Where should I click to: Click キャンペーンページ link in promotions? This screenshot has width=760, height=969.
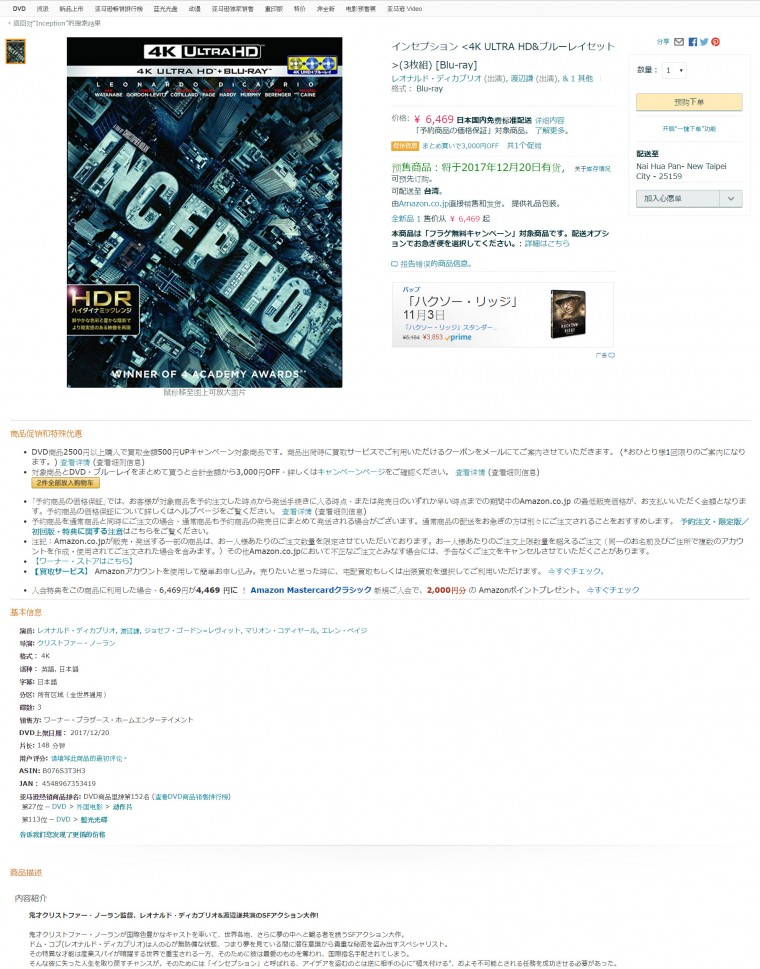(x=351, y=472)
